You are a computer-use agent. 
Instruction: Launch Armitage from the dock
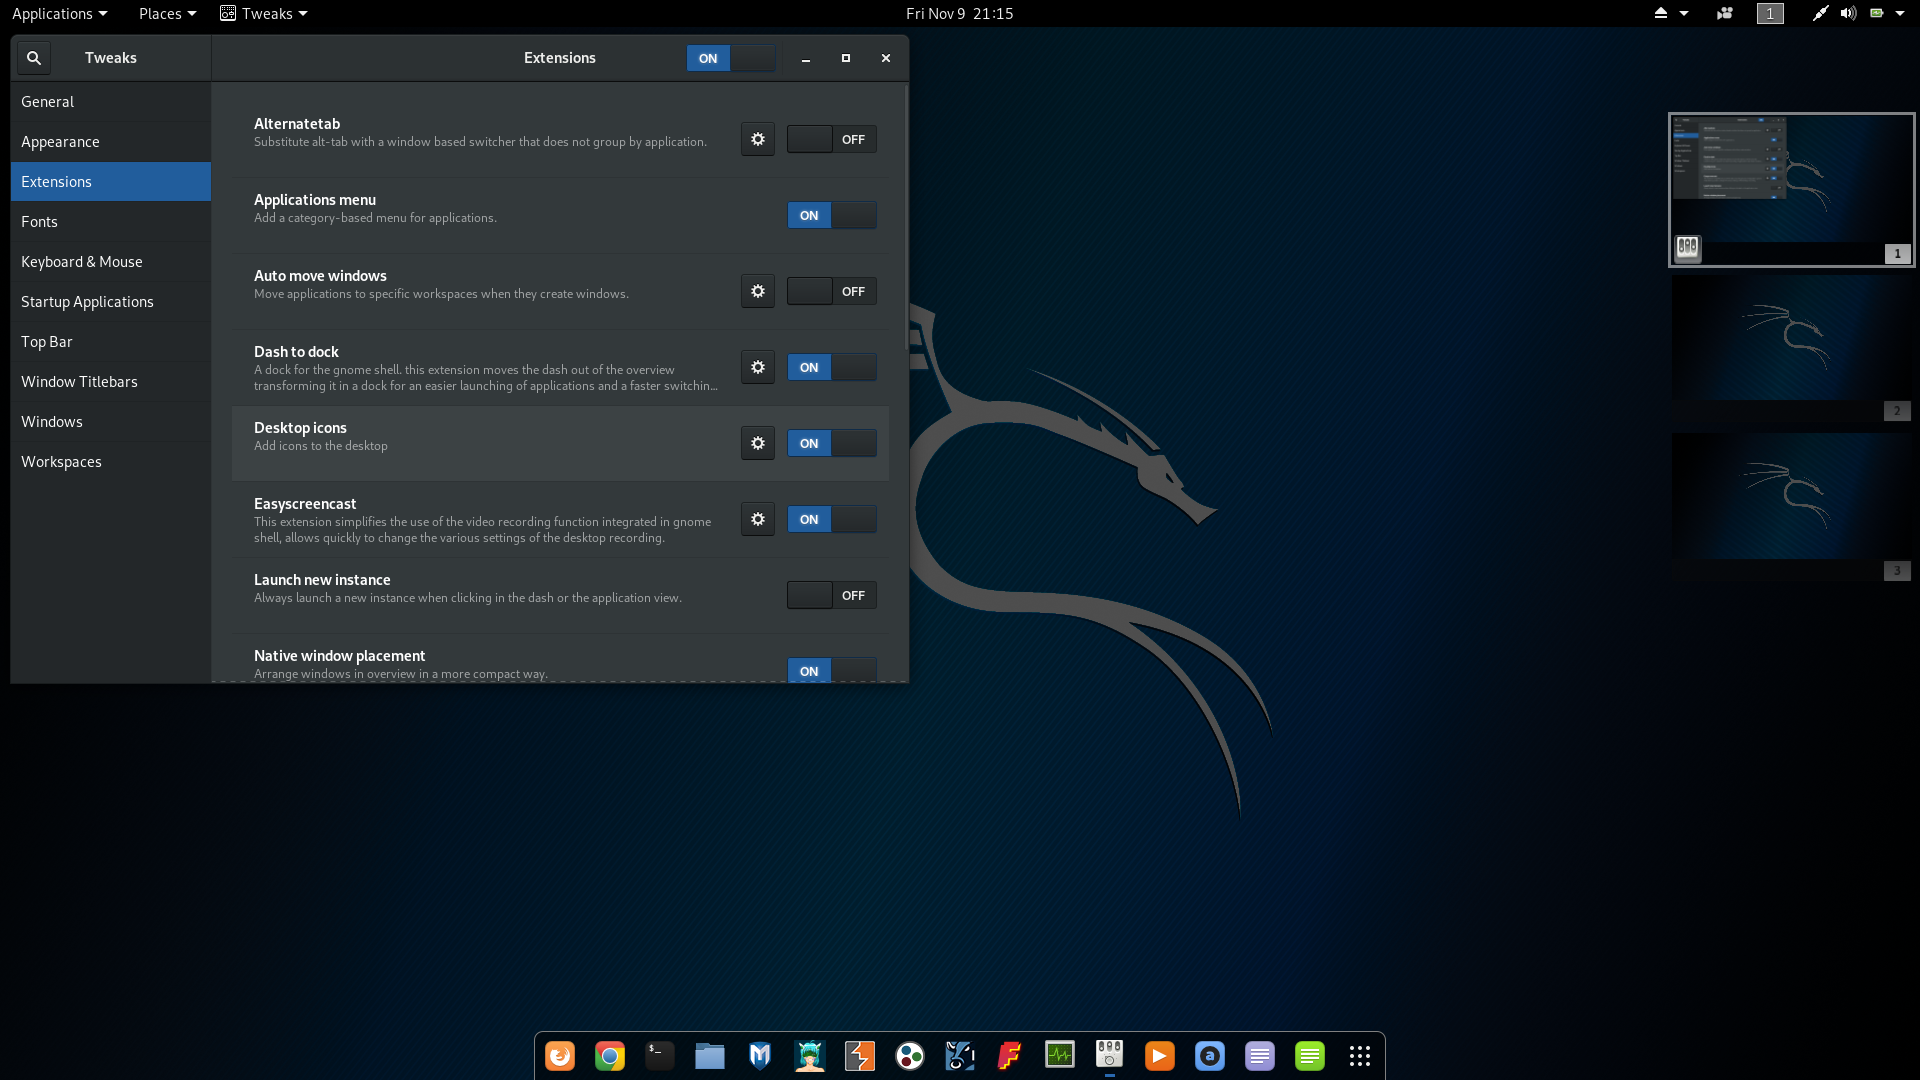(810, 1056)
